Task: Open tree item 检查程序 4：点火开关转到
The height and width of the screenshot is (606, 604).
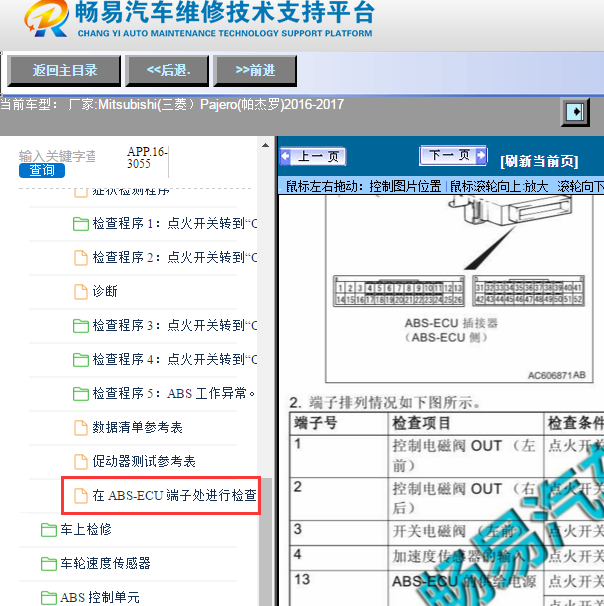Action: [x=175, y=359]
